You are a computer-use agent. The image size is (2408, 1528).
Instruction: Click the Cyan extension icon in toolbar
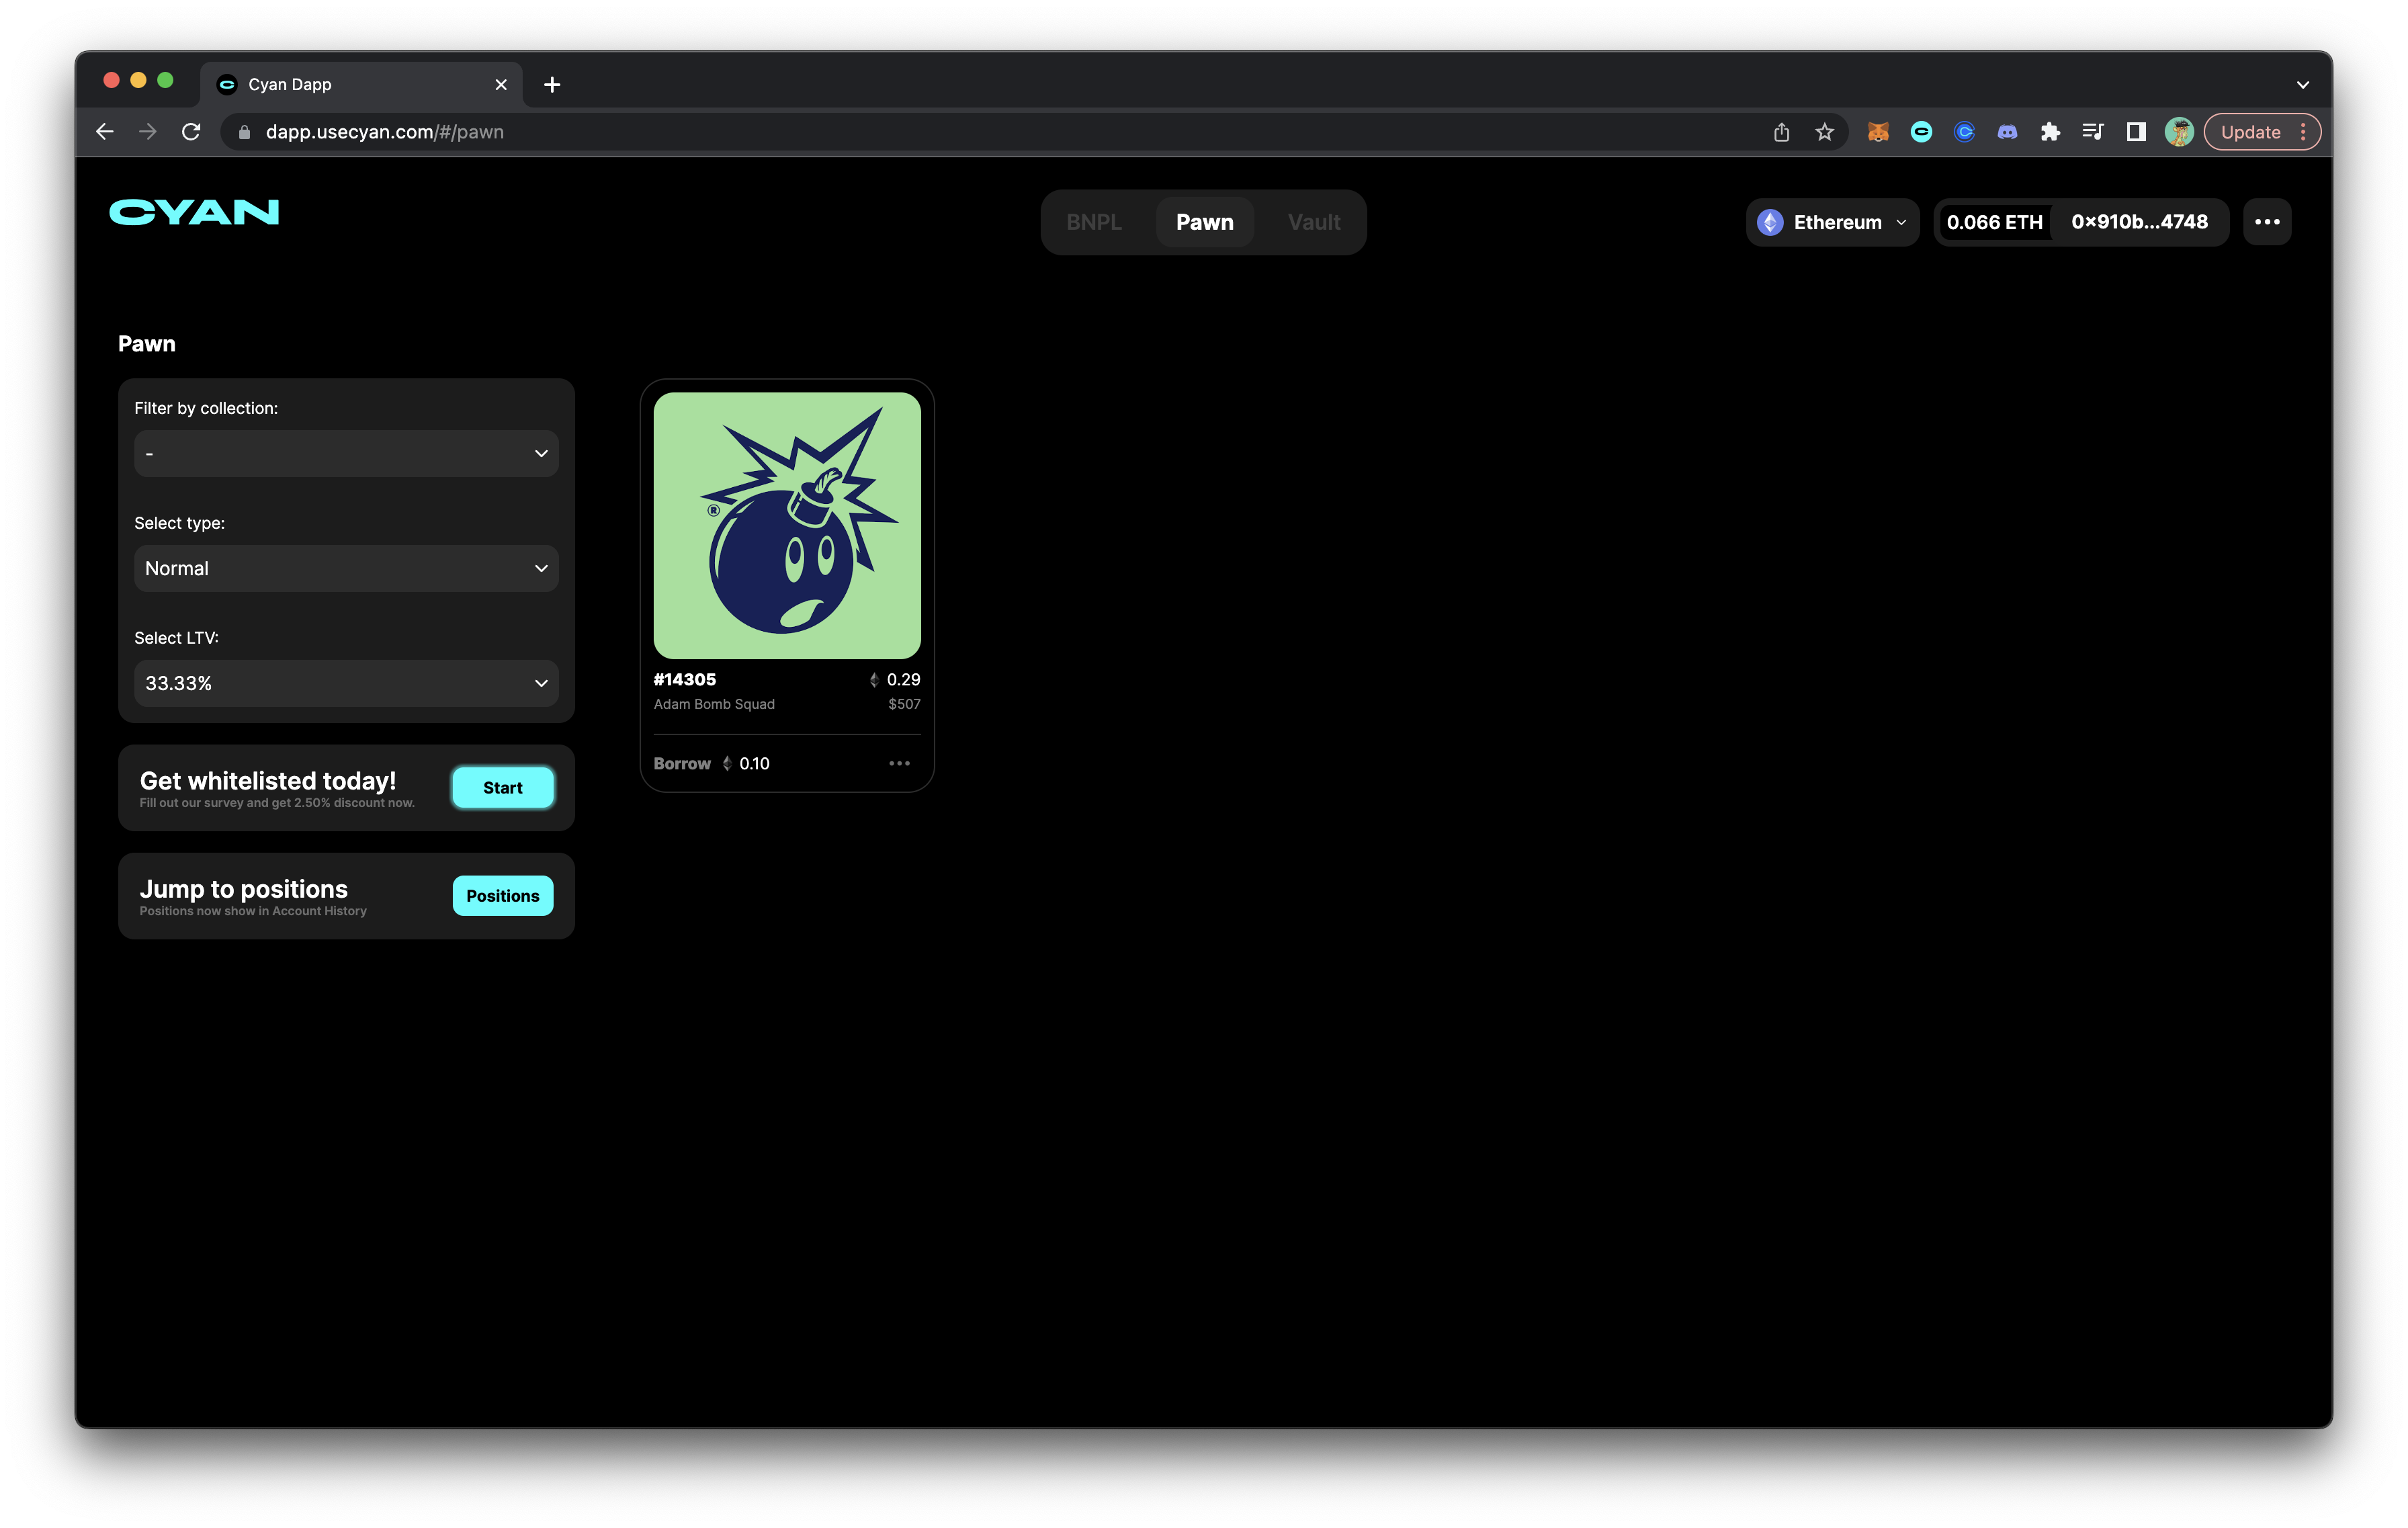click(1921, 132)
